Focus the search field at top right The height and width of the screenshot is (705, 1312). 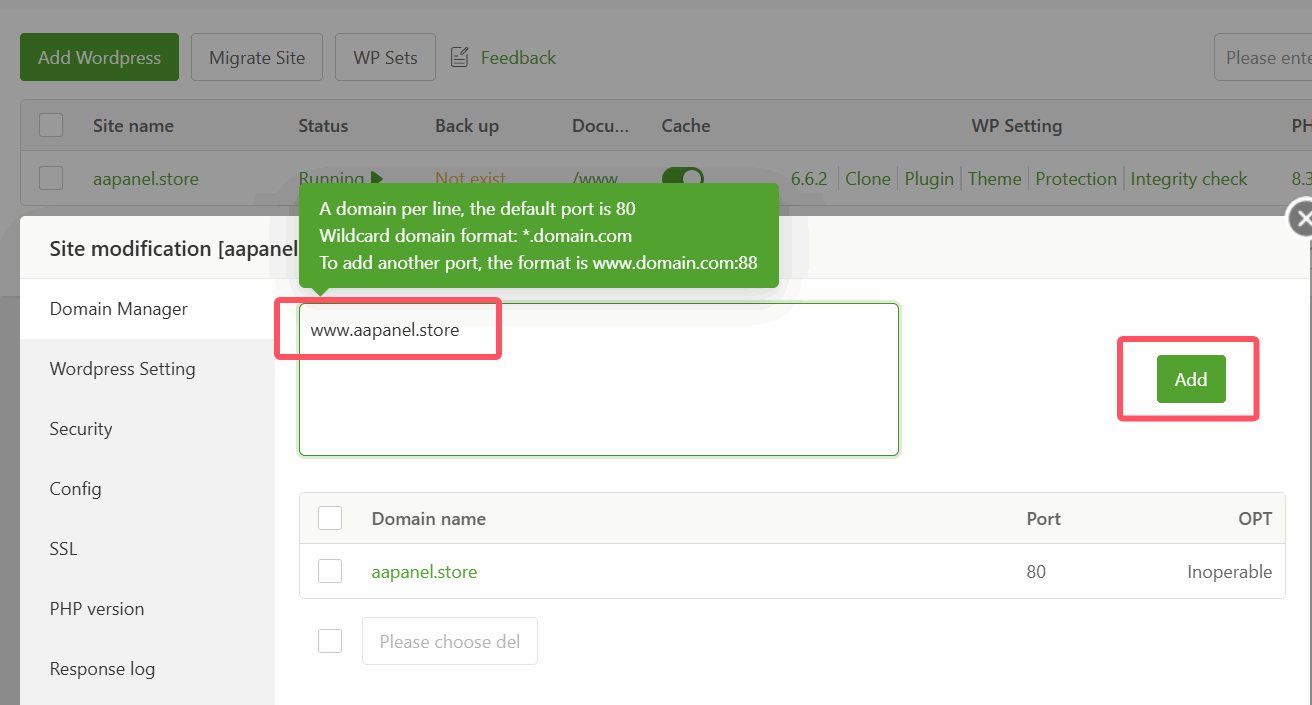pos(1263,57)
